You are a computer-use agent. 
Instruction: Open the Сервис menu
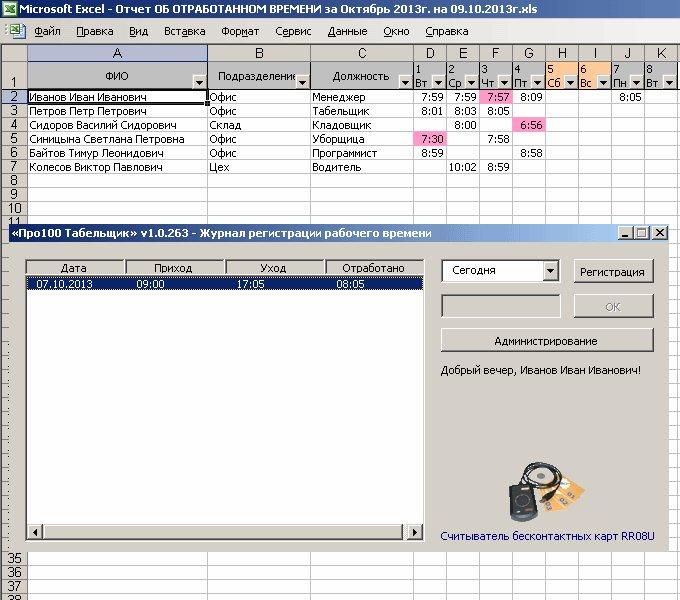(x=293, y=32)
